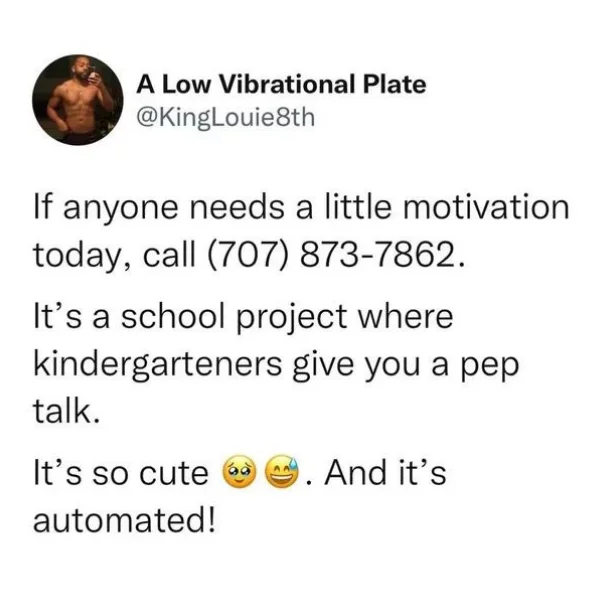This screenshot has width=600, height=600.
Task: Open the @KingLouie8th handle
Action: [x=226, y=117]
